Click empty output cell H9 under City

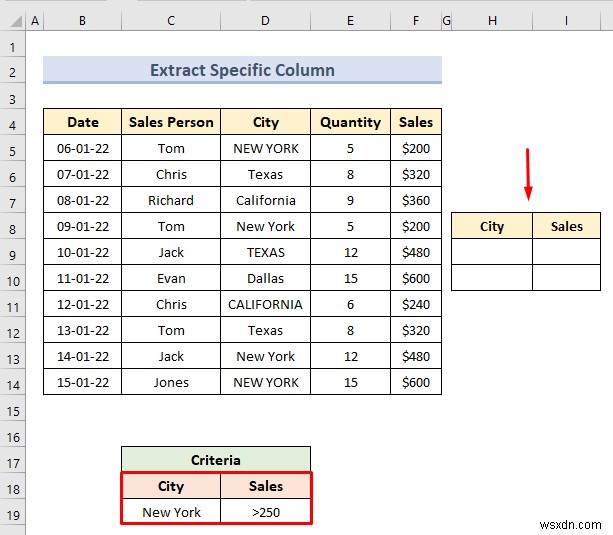(x=492, y=252)
